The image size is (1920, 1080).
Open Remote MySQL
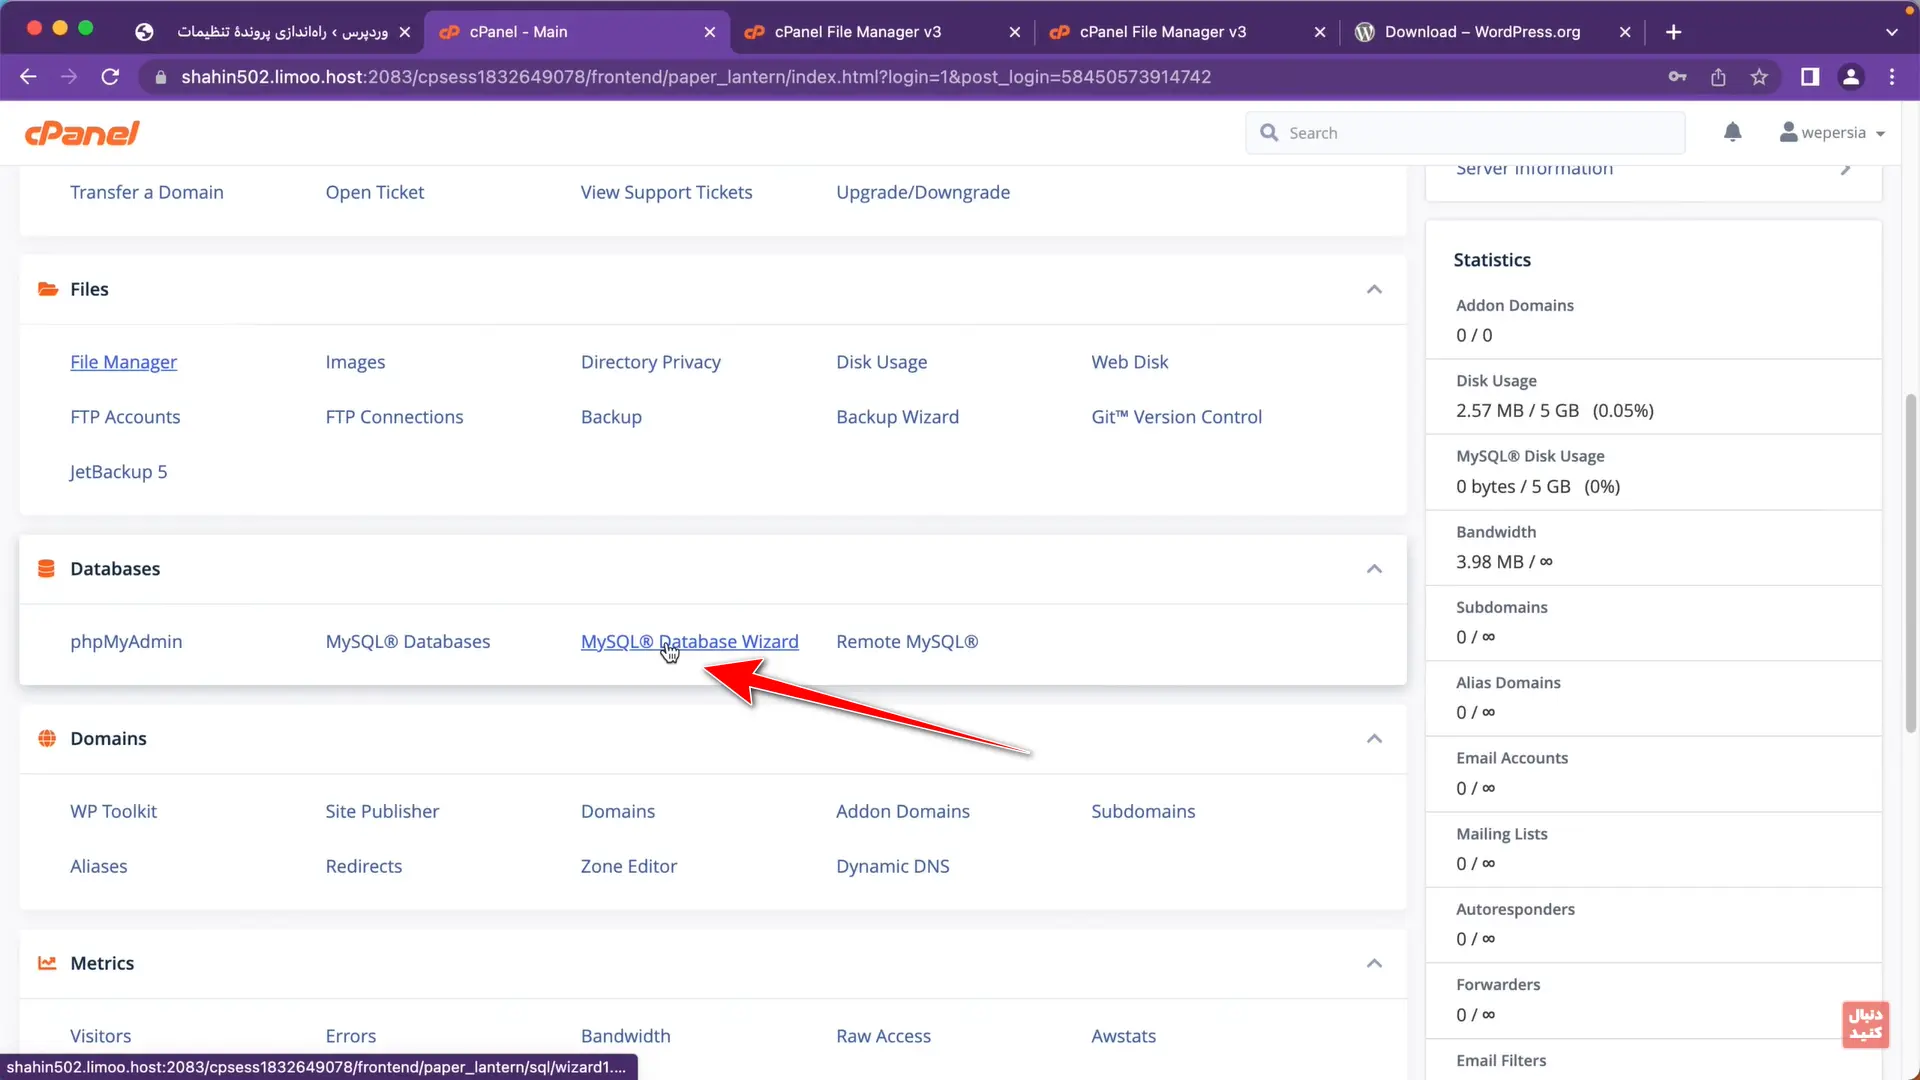[907, 642]
